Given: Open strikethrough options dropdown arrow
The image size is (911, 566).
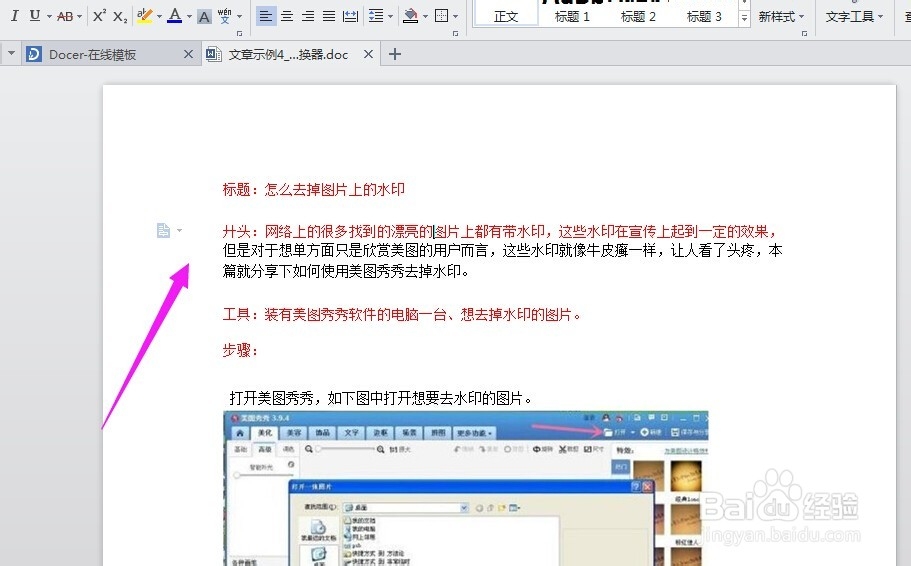Looking at the screenshot, I should pos(79,16).
